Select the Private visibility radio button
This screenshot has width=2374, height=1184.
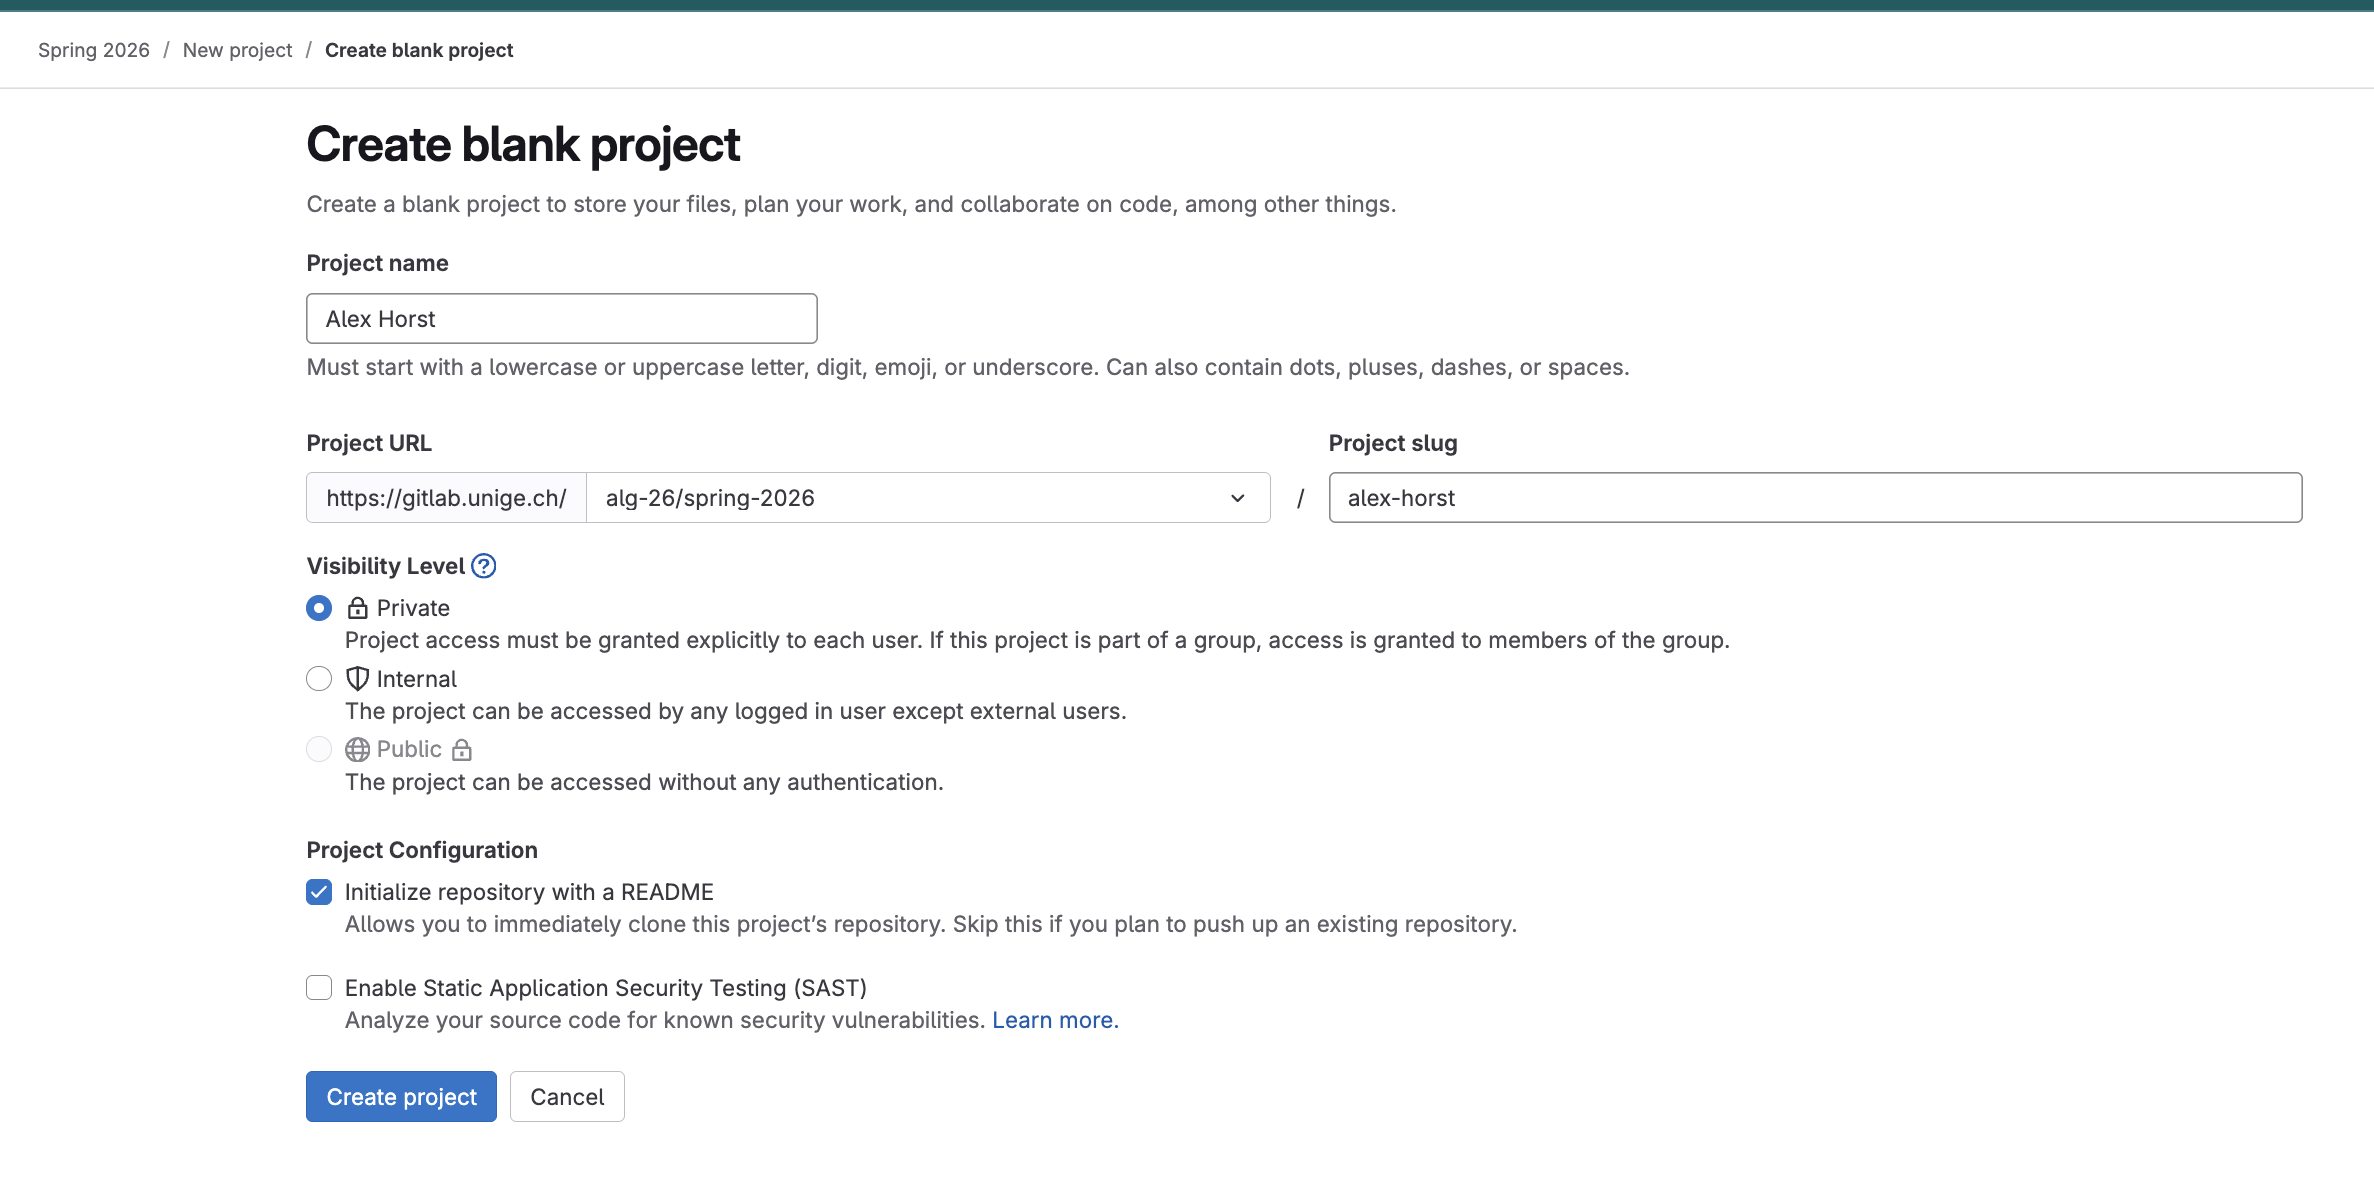pyautogui.click(x=318, y=607)
